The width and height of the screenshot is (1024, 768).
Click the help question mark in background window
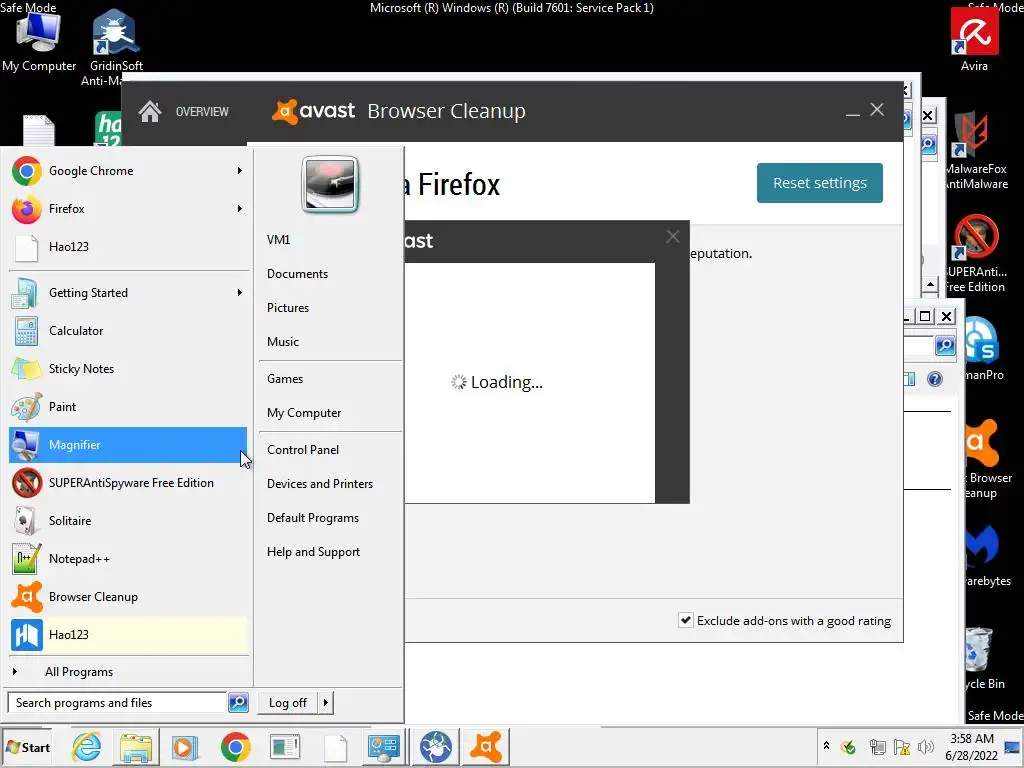[935, 379]
